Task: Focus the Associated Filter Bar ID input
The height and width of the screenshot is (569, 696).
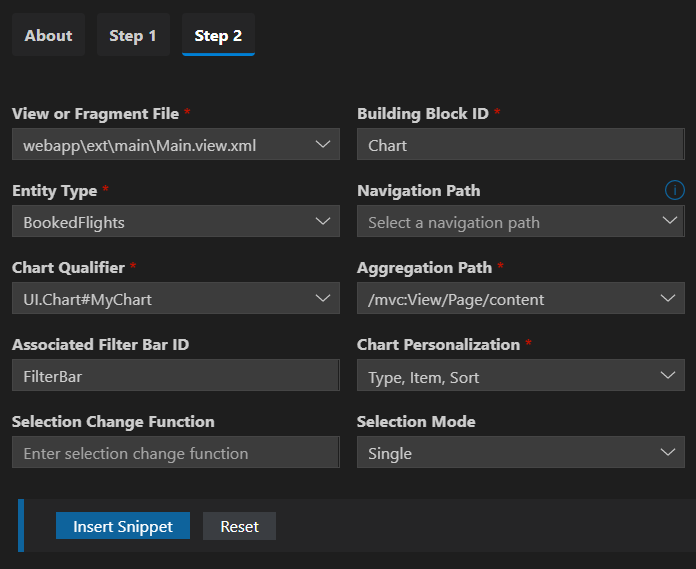Action: pos(176,377)
